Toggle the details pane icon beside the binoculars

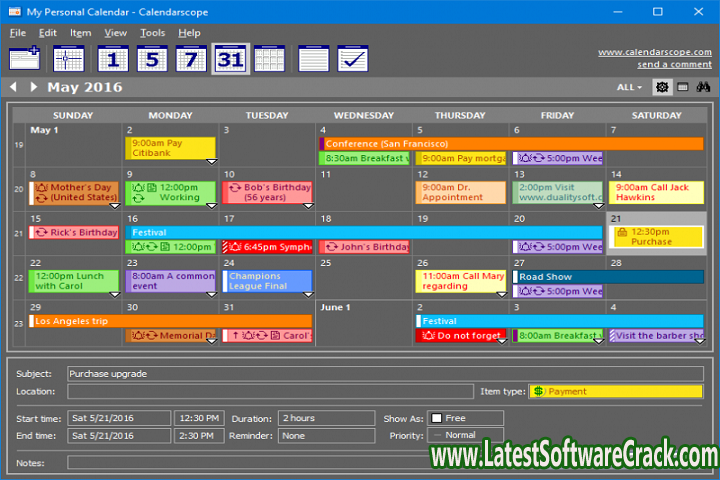click(x=682, y=87)
